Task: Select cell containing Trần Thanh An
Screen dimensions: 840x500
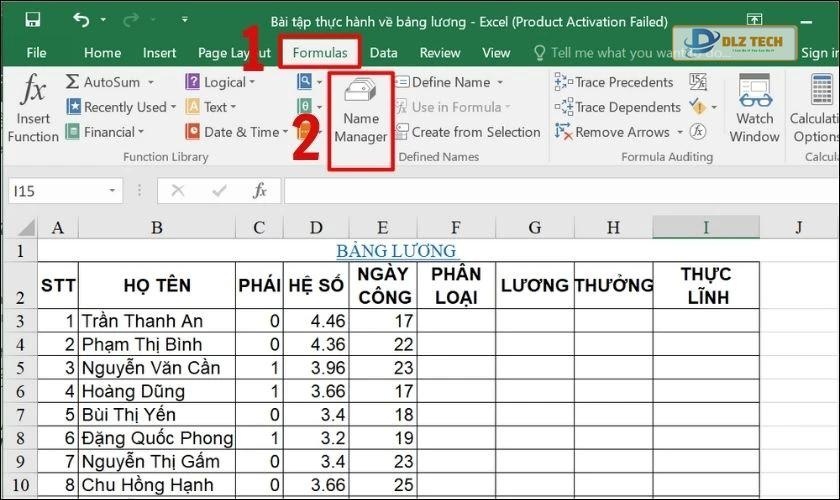Action: tap(157, 321)
